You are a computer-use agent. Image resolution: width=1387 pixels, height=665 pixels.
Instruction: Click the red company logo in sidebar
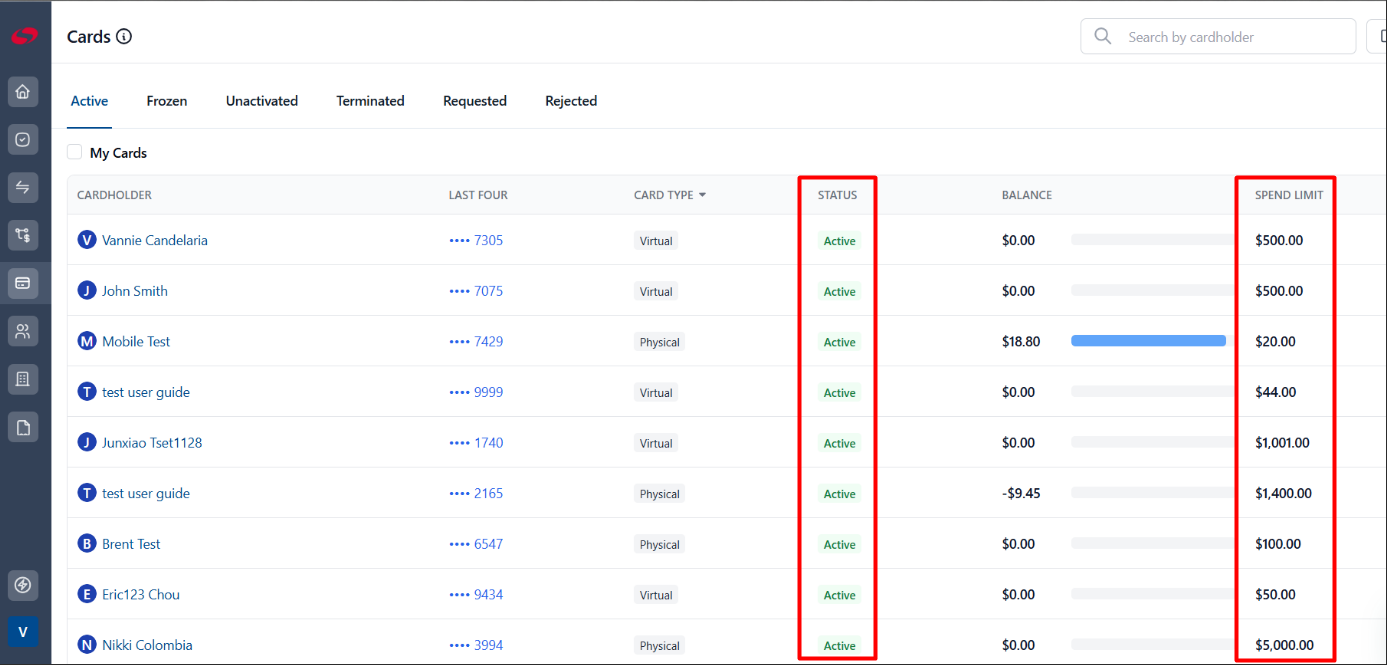tap(24, 36)
